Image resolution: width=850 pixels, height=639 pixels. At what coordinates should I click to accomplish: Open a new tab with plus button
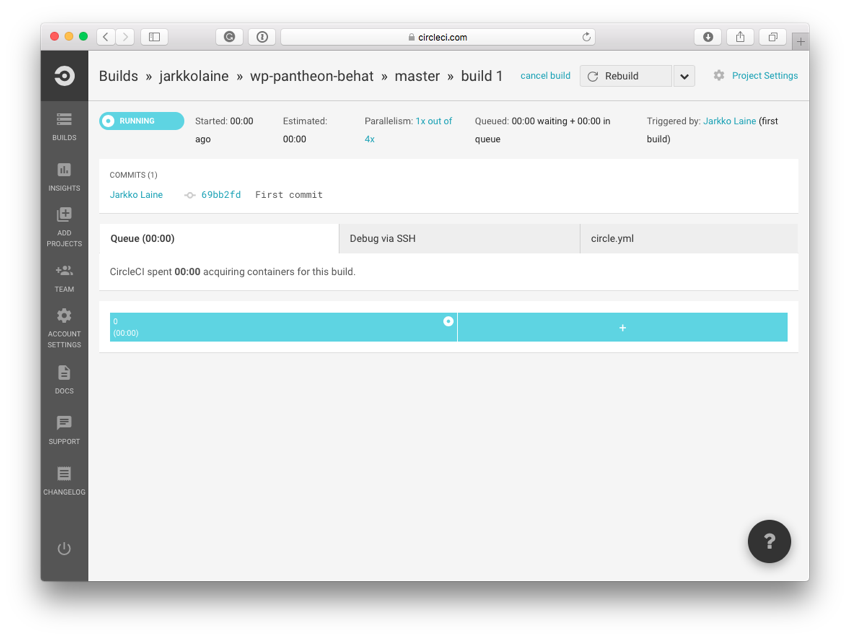pos(801,41)
